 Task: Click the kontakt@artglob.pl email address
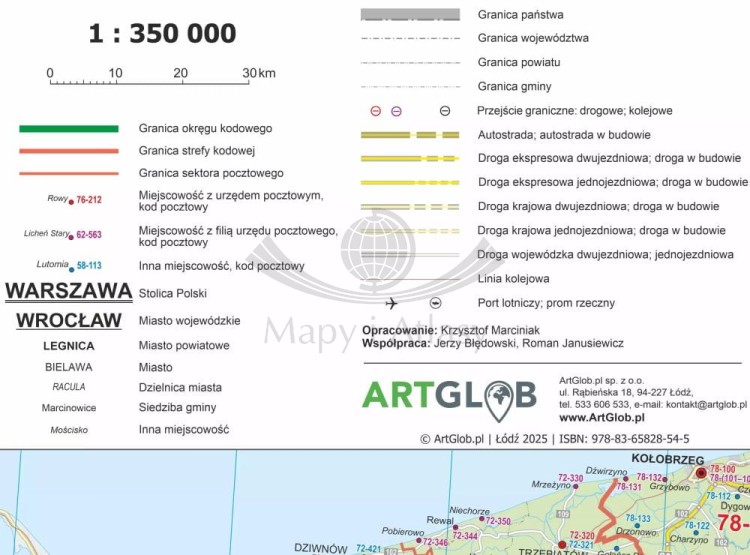click(x=706, y=405)
